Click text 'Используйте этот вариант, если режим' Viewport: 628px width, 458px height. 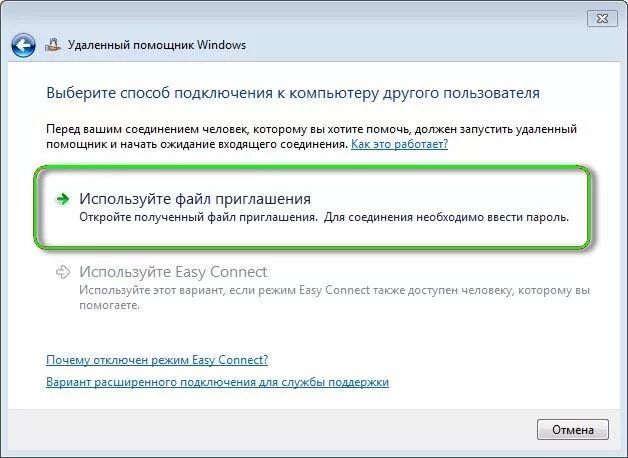pos(188,290)
